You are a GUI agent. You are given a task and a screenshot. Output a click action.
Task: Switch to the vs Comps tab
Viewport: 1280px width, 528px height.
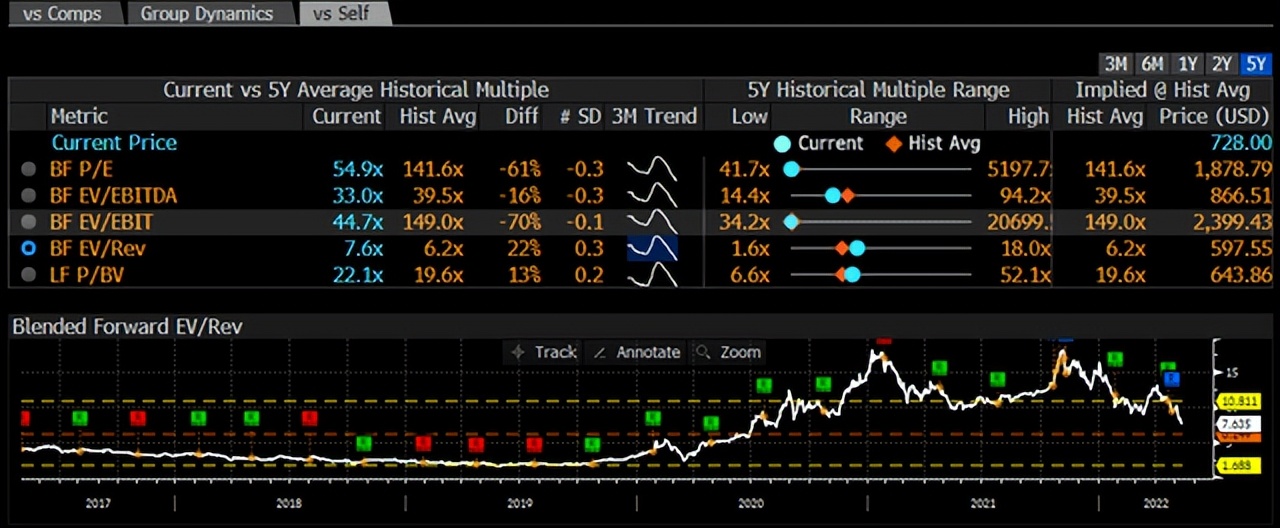tap(62, 14)
